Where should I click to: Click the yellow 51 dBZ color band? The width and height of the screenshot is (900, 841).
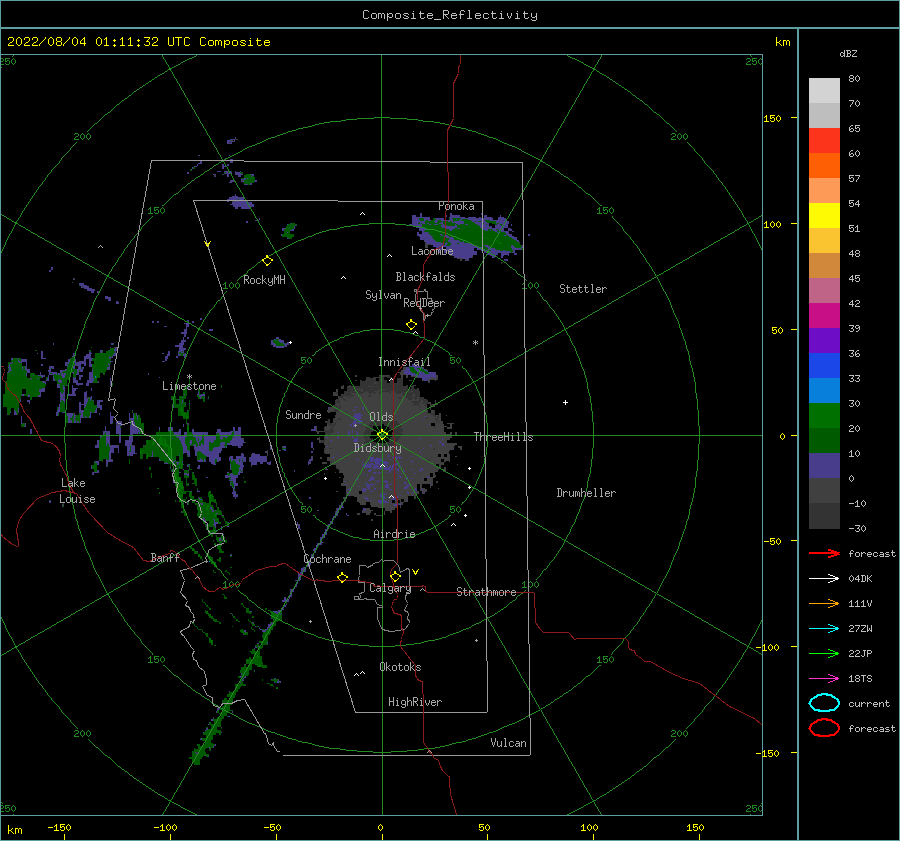[x=824, y=216]
